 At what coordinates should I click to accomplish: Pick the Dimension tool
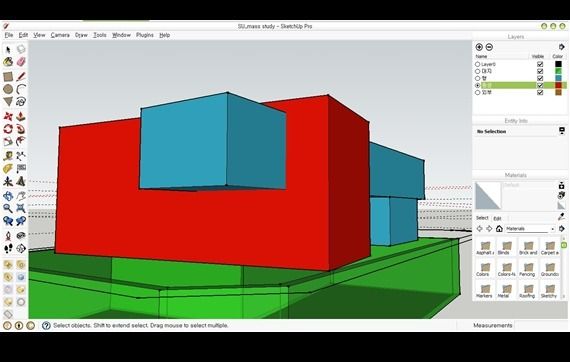point(21,156)
